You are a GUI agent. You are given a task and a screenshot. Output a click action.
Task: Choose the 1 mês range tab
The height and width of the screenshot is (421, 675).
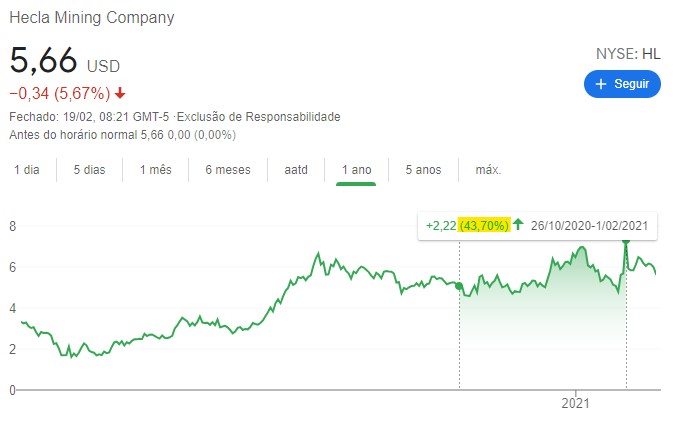pyautogui.click(x=155, y=170)
